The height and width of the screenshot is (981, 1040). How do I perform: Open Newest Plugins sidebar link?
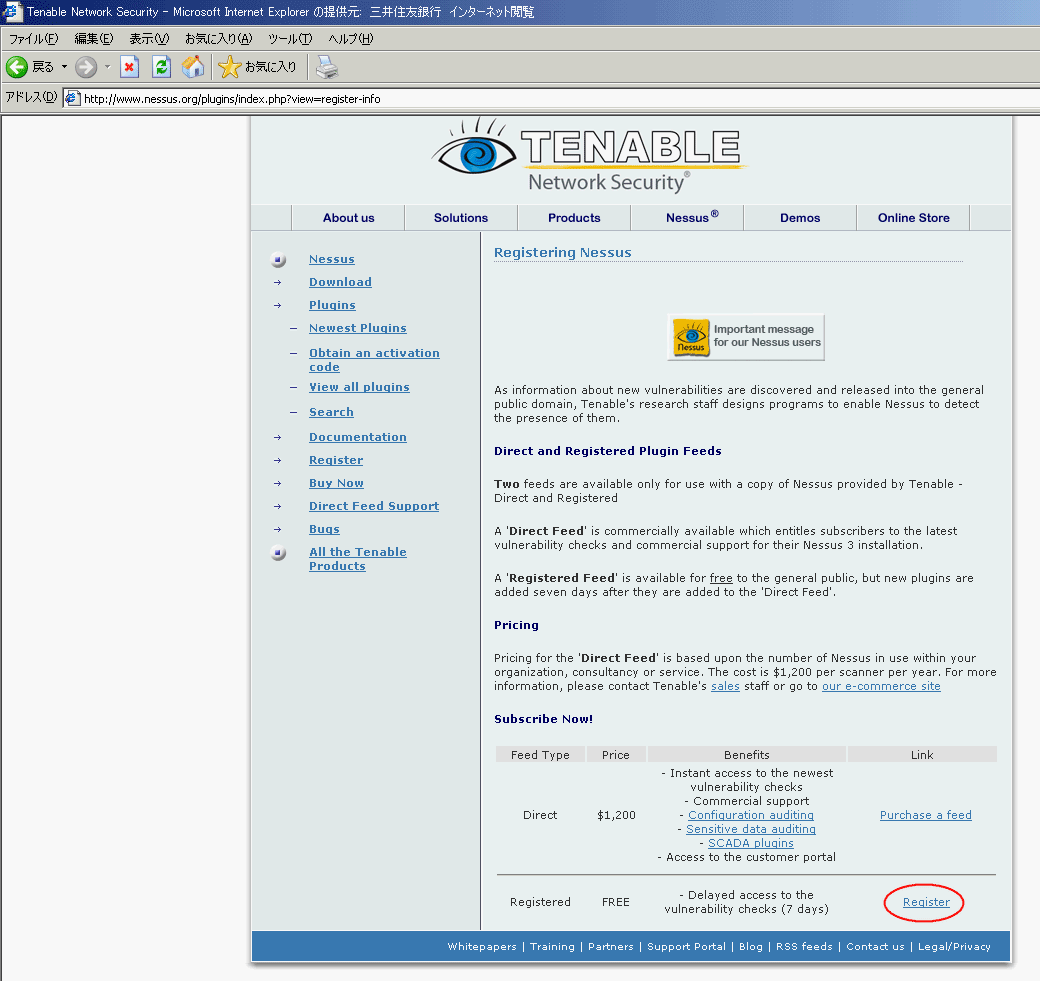[x=358, y=328]
